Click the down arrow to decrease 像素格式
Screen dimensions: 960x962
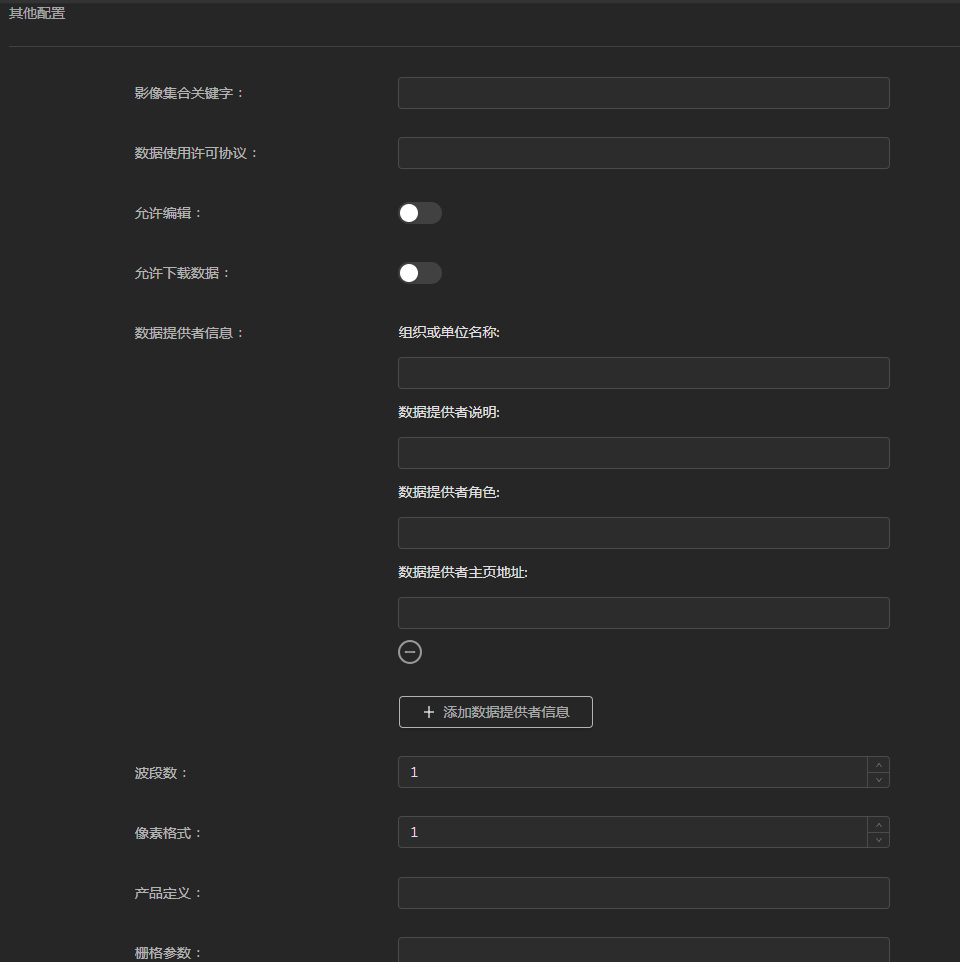click(878, 838)
